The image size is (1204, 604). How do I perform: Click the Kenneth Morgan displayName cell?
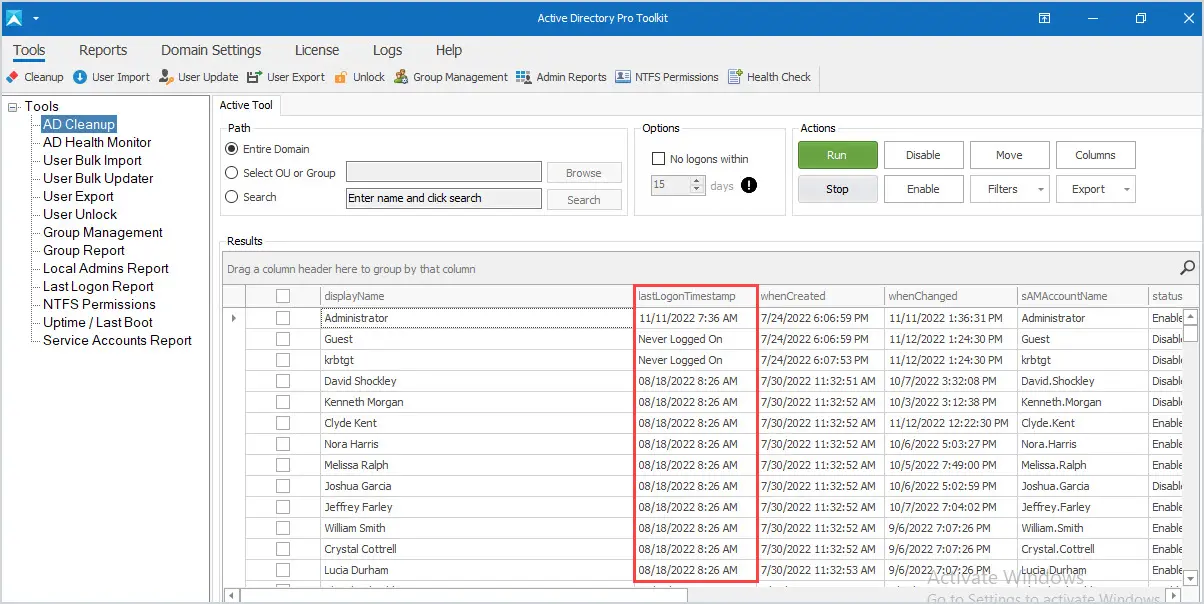click(x=477, y=402)
